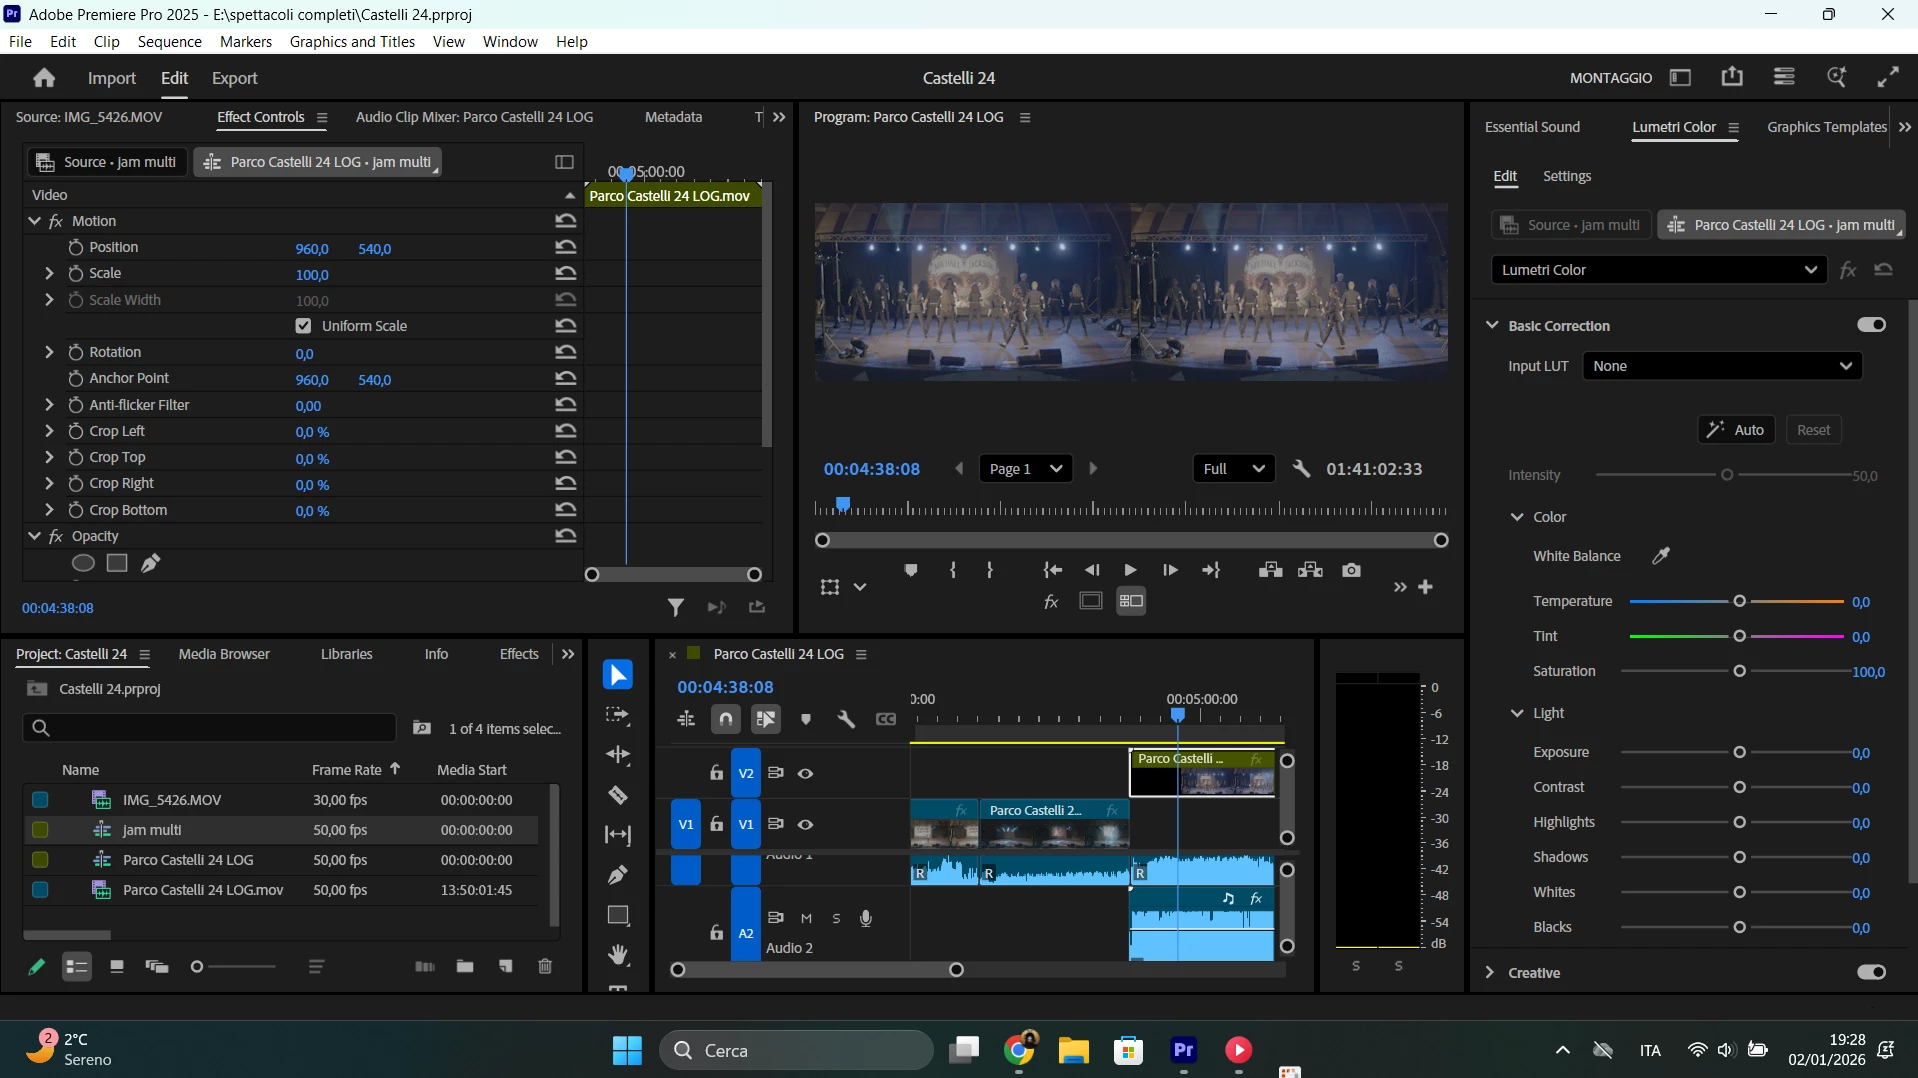Click the Auto button in Lumetri Color
Image resolution: width=1918 pixels, height=1078 pixels.
point(1736,430)
